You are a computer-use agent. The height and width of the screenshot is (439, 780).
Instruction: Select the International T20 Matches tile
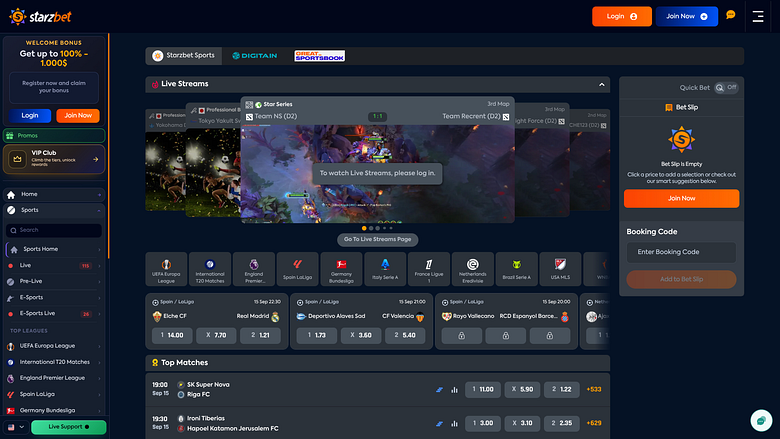(x=210, y=269)
